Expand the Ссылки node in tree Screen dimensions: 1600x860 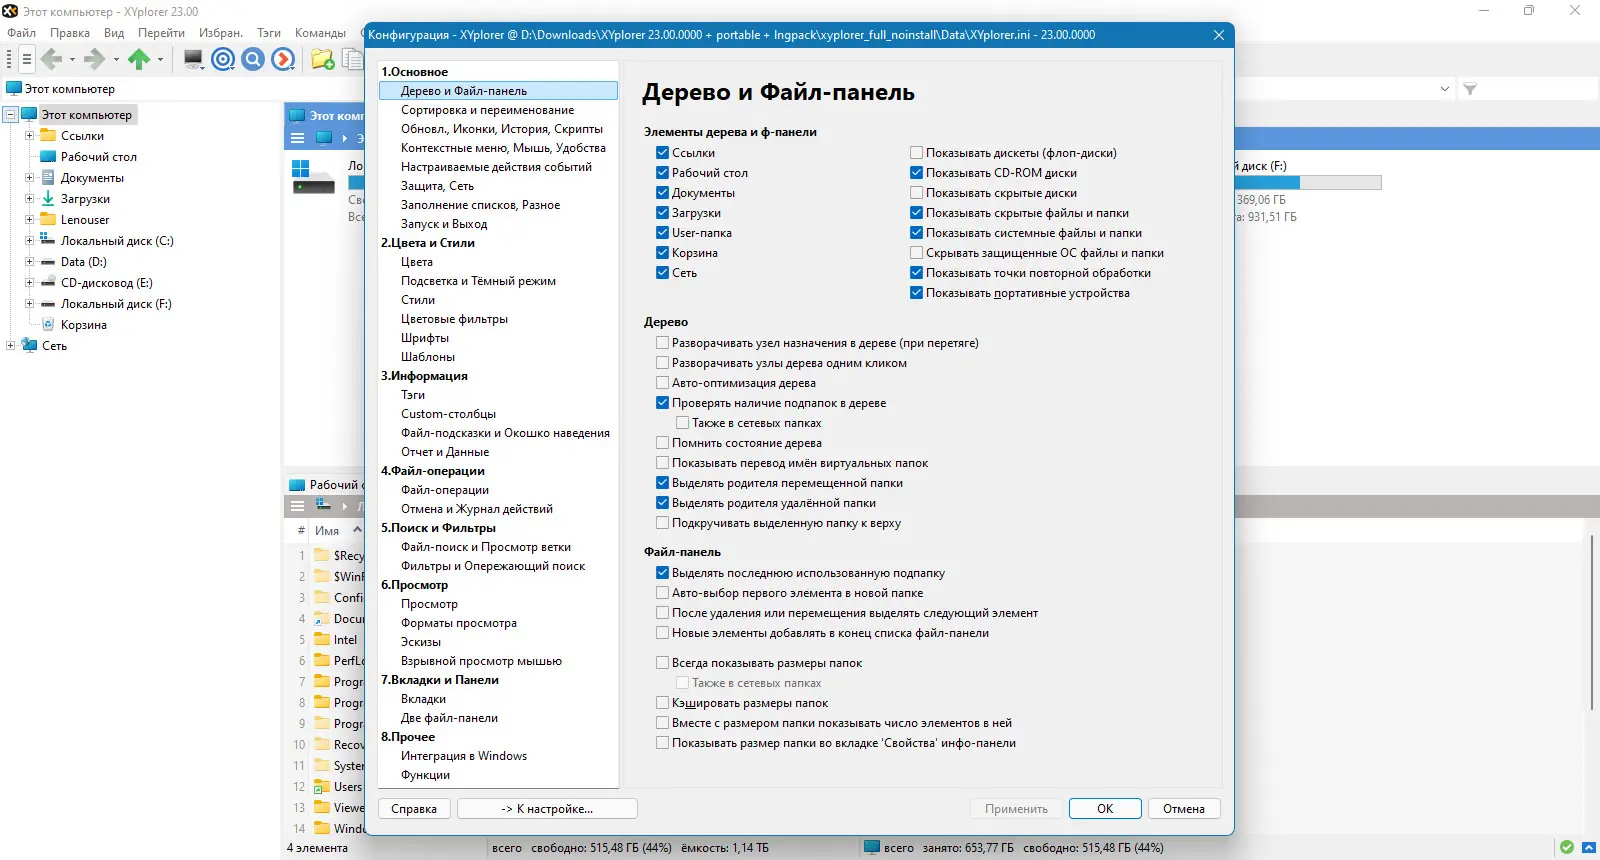(29, 136)
